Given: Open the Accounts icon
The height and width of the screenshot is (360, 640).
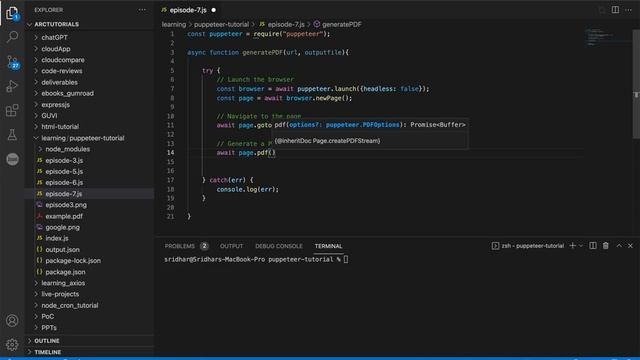Looking at the screenshot, I should click(12, 321).
